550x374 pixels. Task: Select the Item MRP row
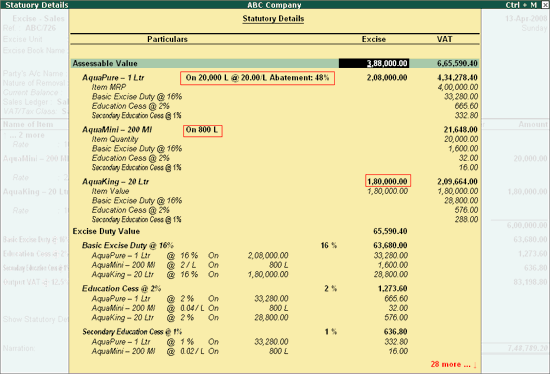109,87
